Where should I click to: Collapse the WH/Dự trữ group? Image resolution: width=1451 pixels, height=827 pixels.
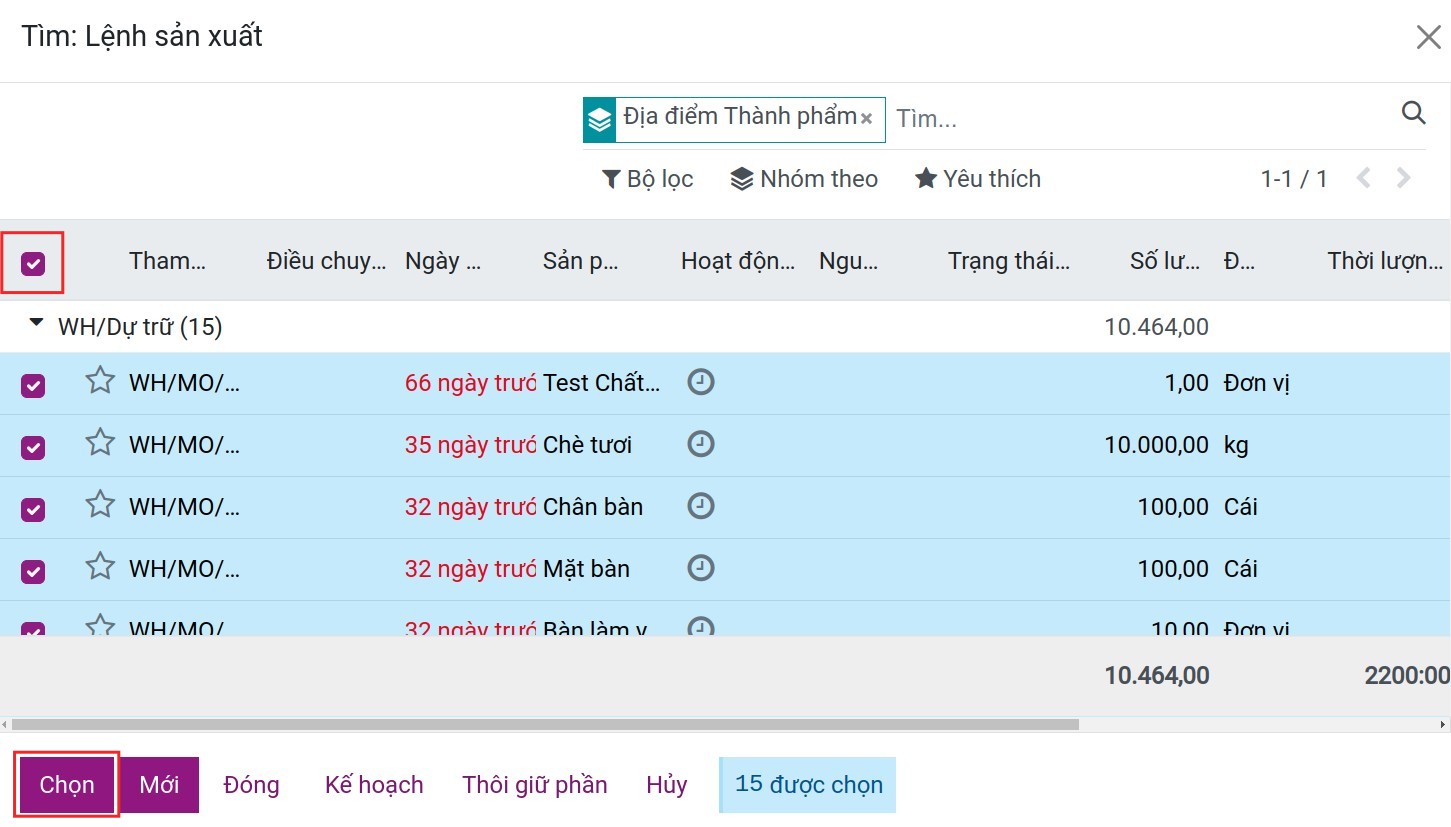click(37, 324)
